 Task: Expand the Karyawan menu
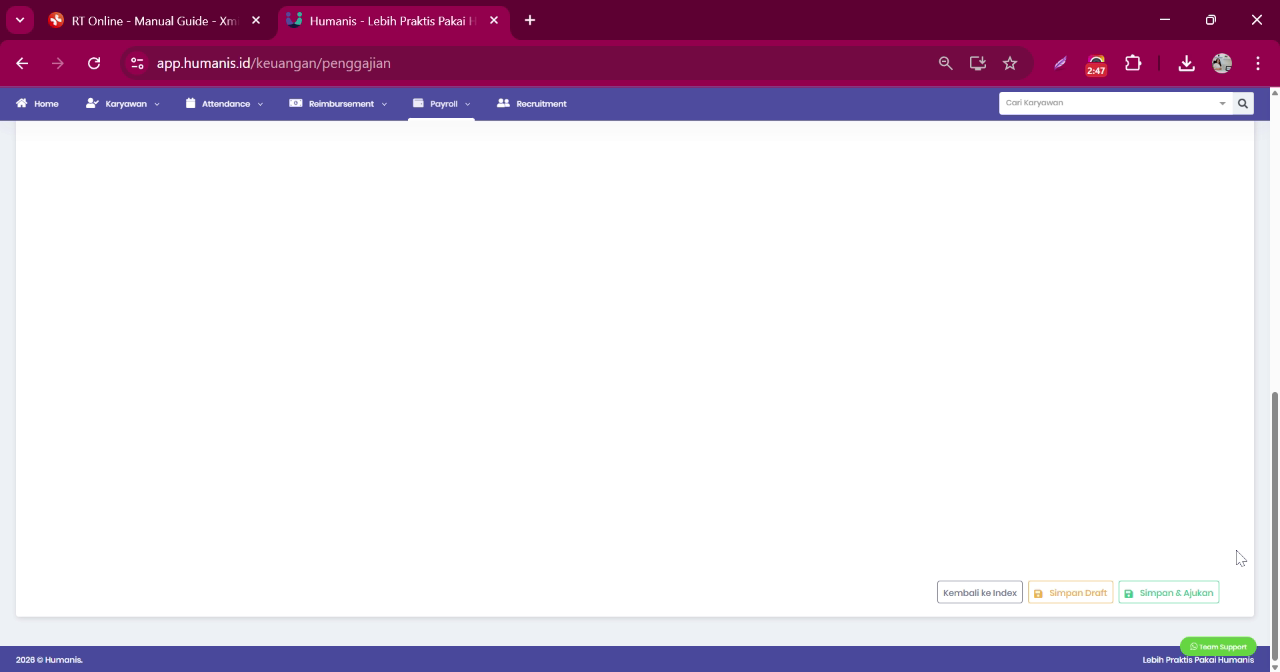[123, 103]
